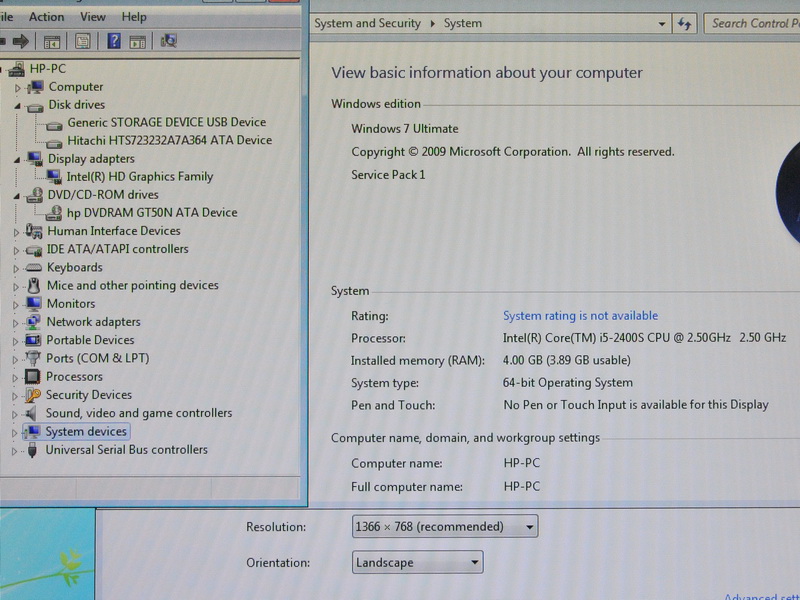800x600 pixels.
Task: Click the Disk drives category icon
Action: [35, 107]
